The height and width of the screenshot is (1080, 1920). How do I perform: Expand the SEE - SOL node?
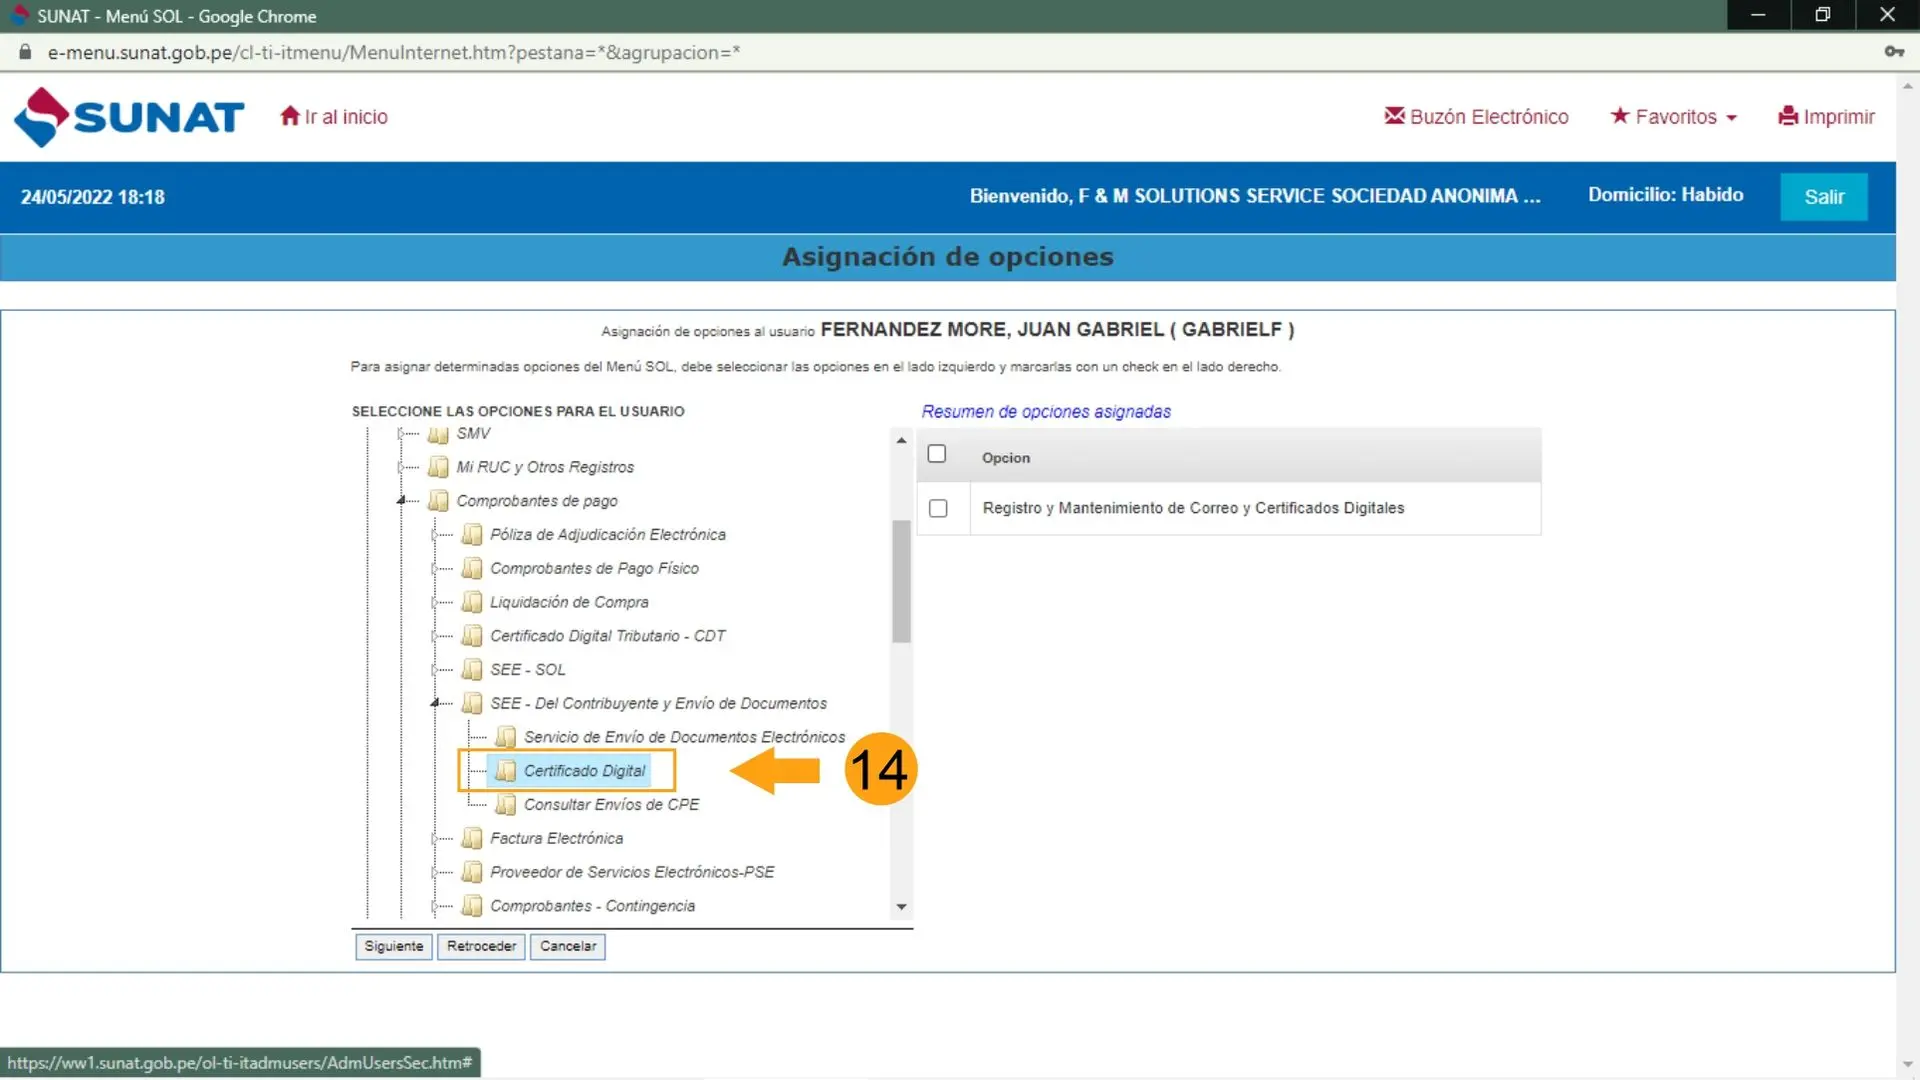[435, 670]
